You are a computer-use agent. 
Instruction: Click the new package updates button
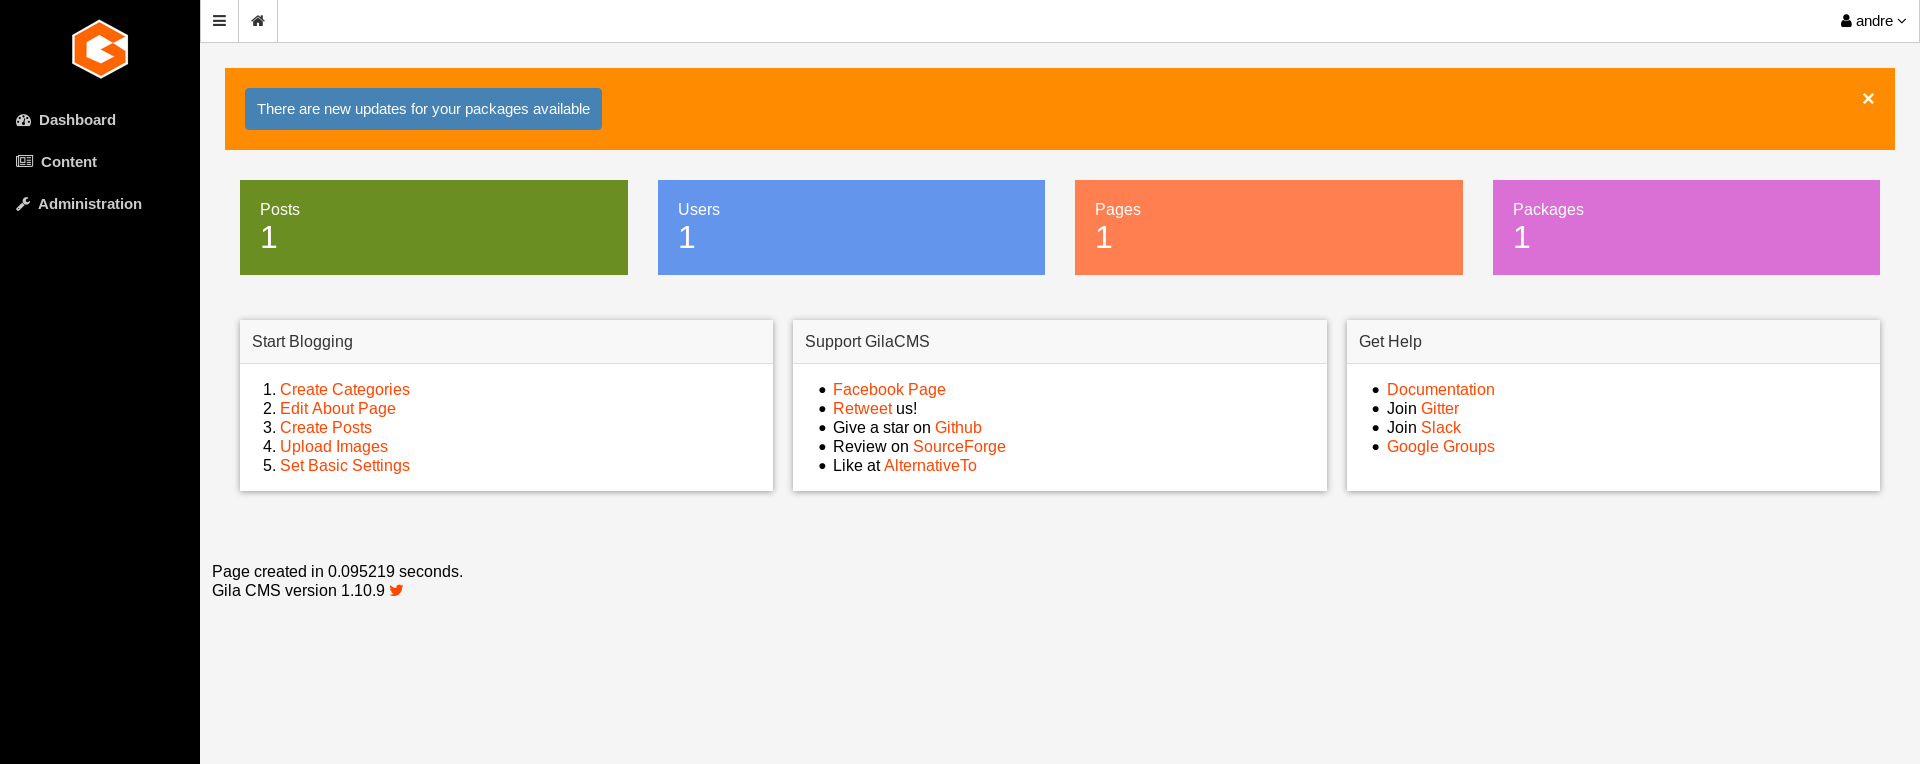click(423, 109)
